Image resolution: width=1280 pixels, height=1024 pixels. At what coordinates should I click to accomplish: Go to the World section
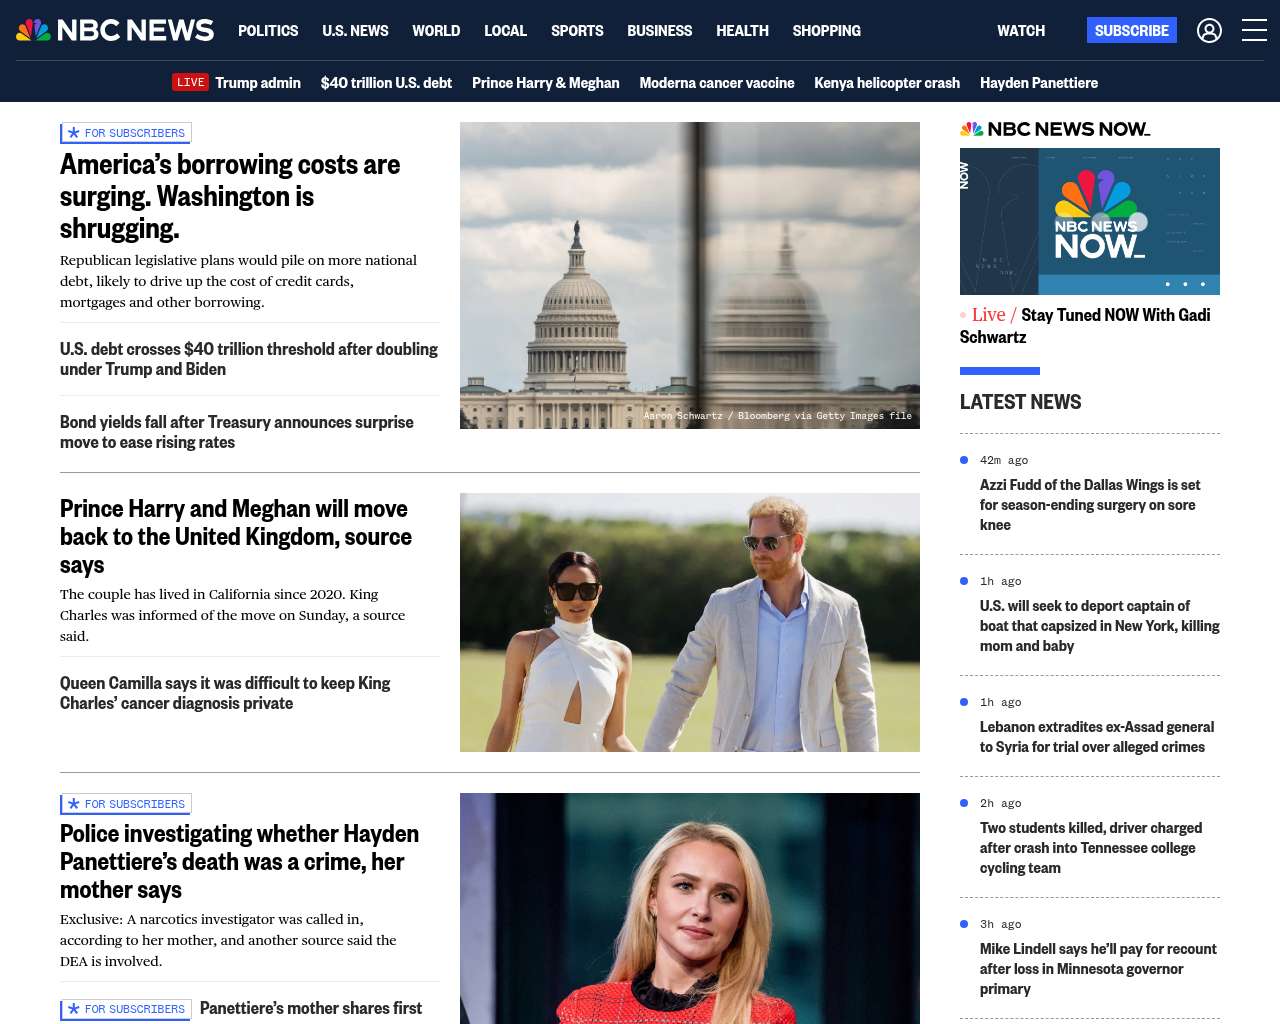(x=436, y=31)
